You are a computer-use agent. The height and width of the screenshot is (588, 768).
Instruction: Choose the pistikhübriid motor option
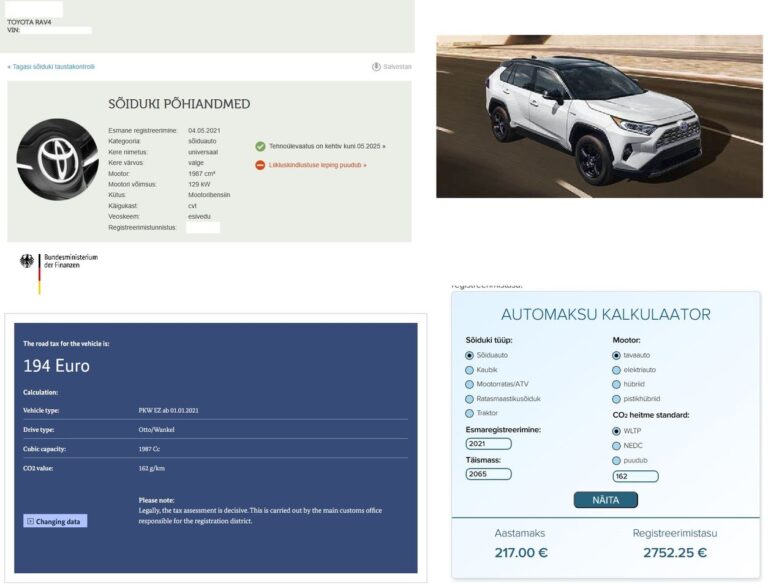tap(616, 398)
